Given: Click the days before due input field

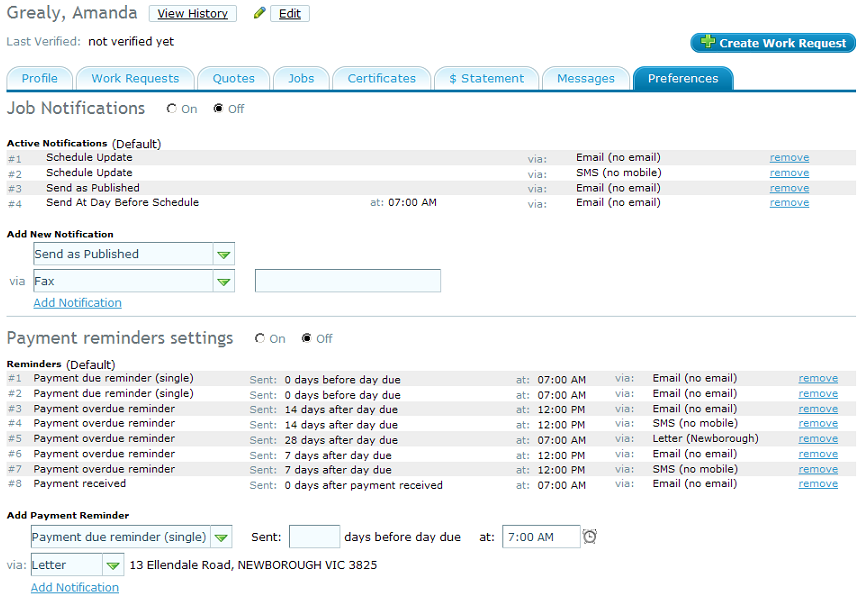Looking at the screenshot, I should pos(314,537).
